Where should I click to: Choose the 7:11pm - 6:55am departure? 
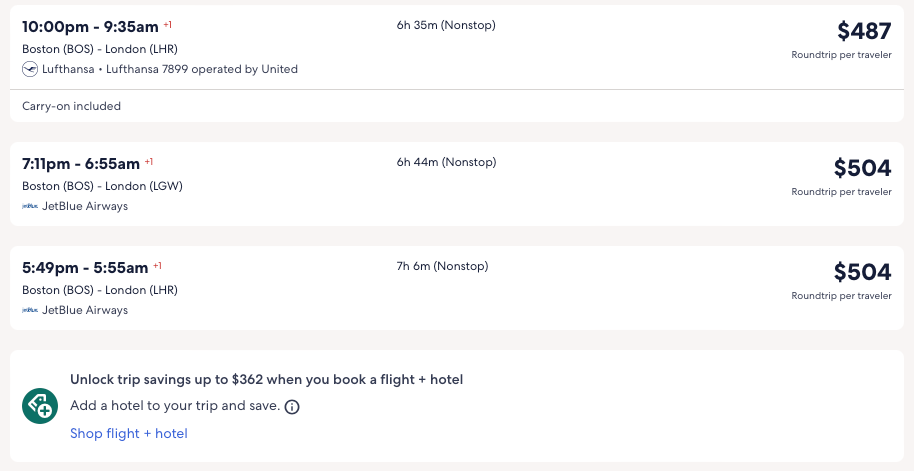[x=80, y=163]
